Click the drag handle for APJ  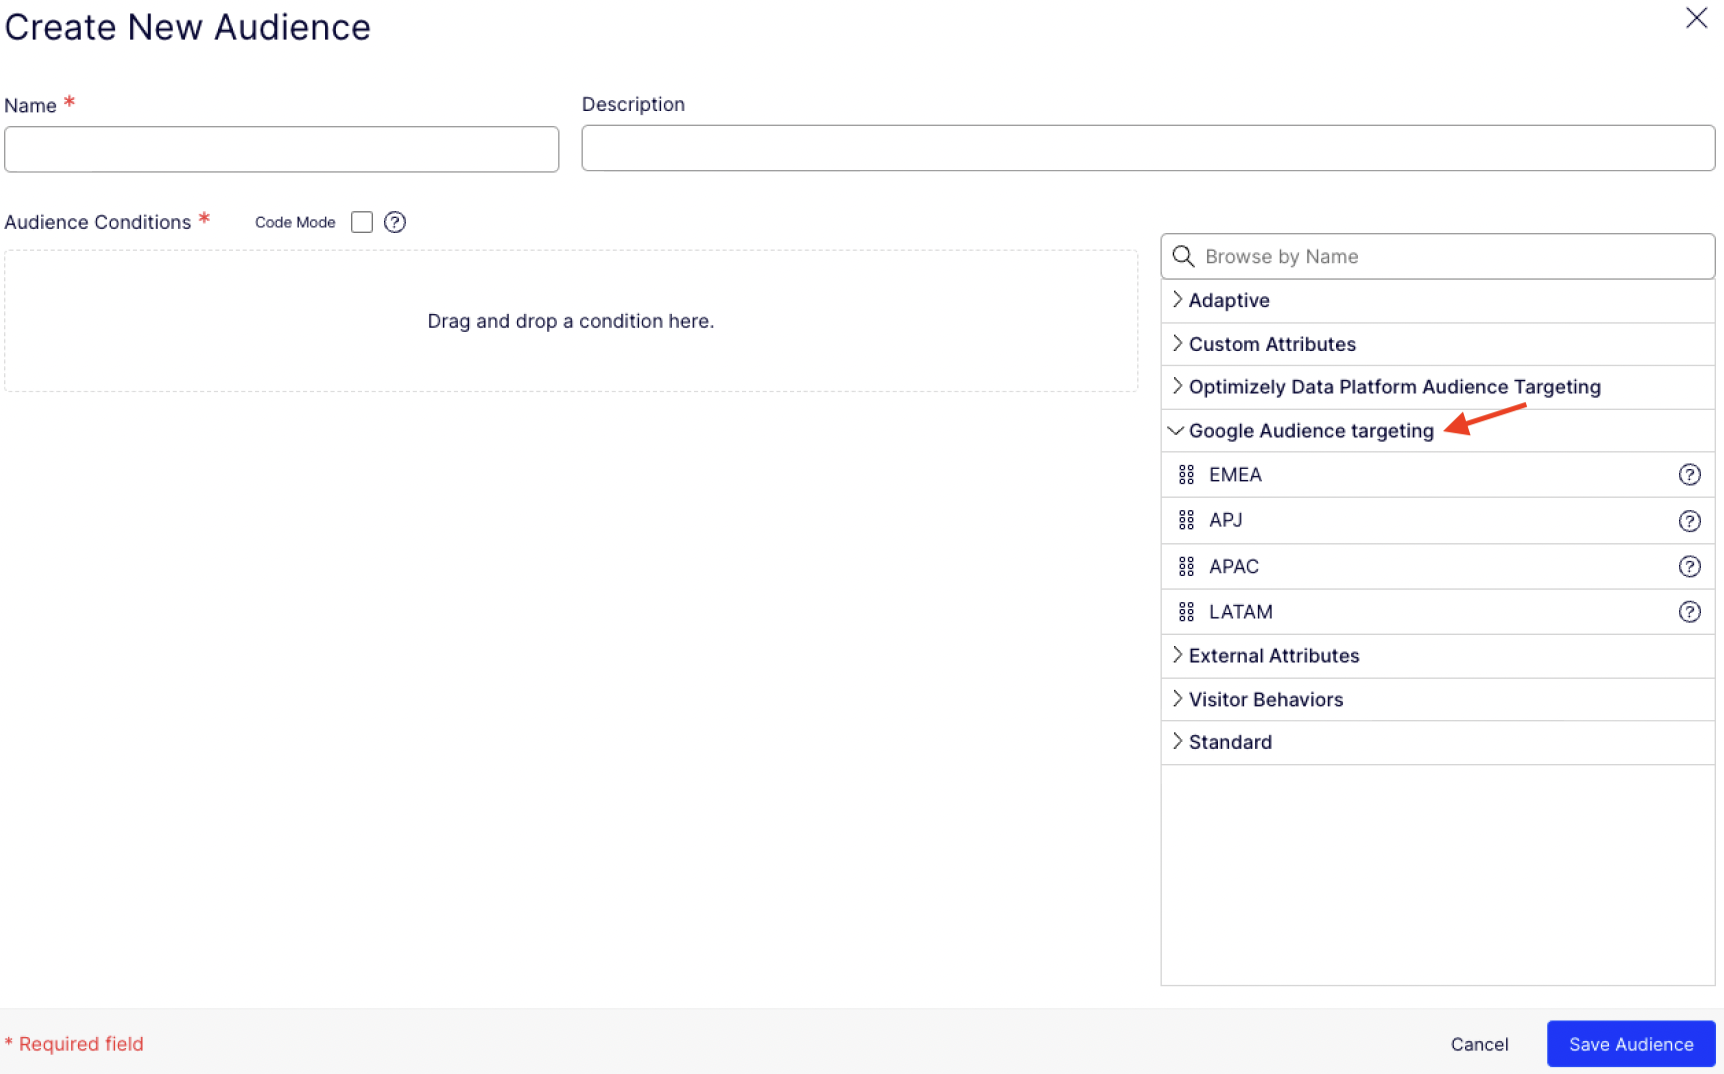pos(1186,520)
